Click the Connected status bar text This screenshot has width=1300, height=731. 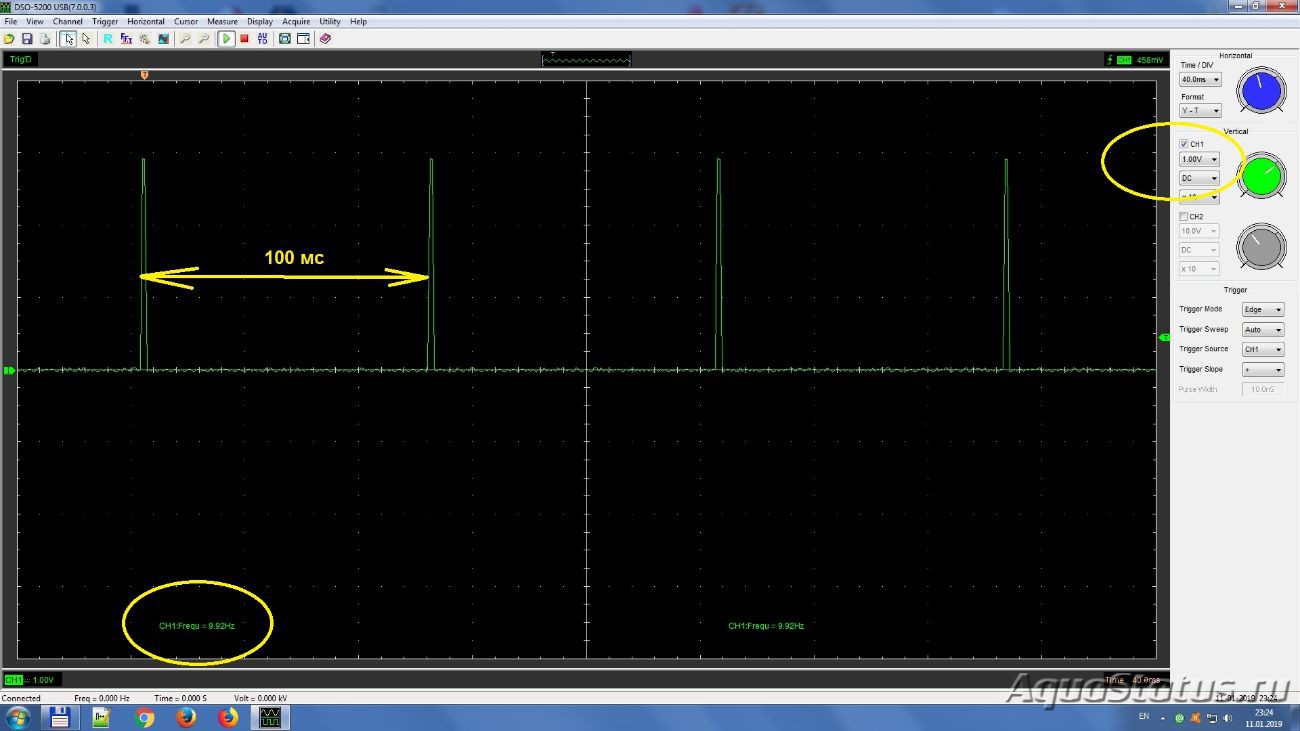21,698
